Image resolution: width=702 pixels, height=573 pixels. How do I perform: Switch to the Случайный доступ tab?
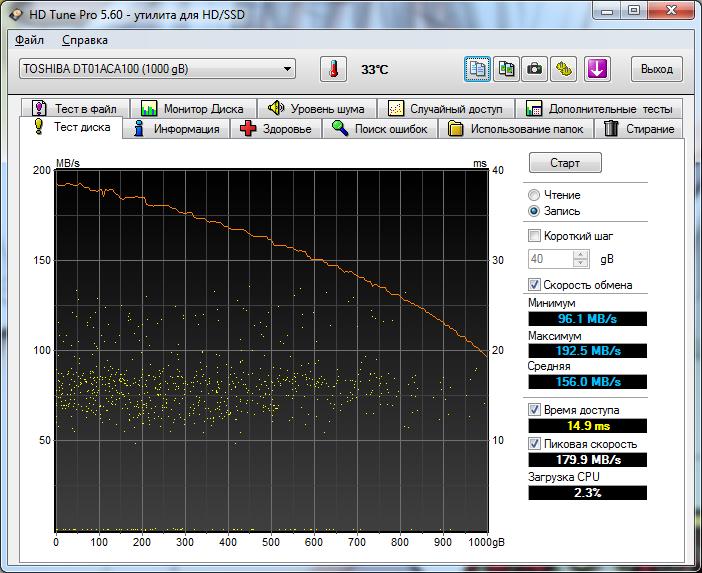pos(450,108)
